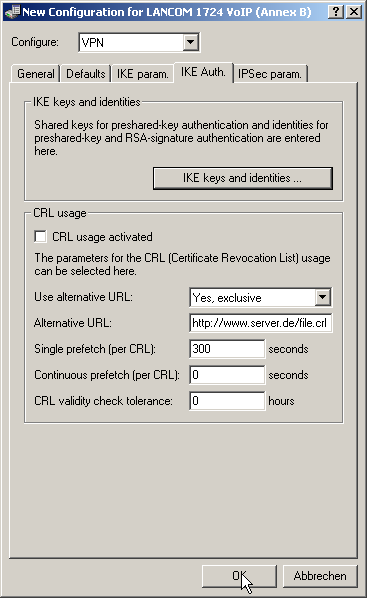This screenshot has height=598, width=367.
Task: Click the 'CRL validity check tolerance:' label
Action: [103, 401]
